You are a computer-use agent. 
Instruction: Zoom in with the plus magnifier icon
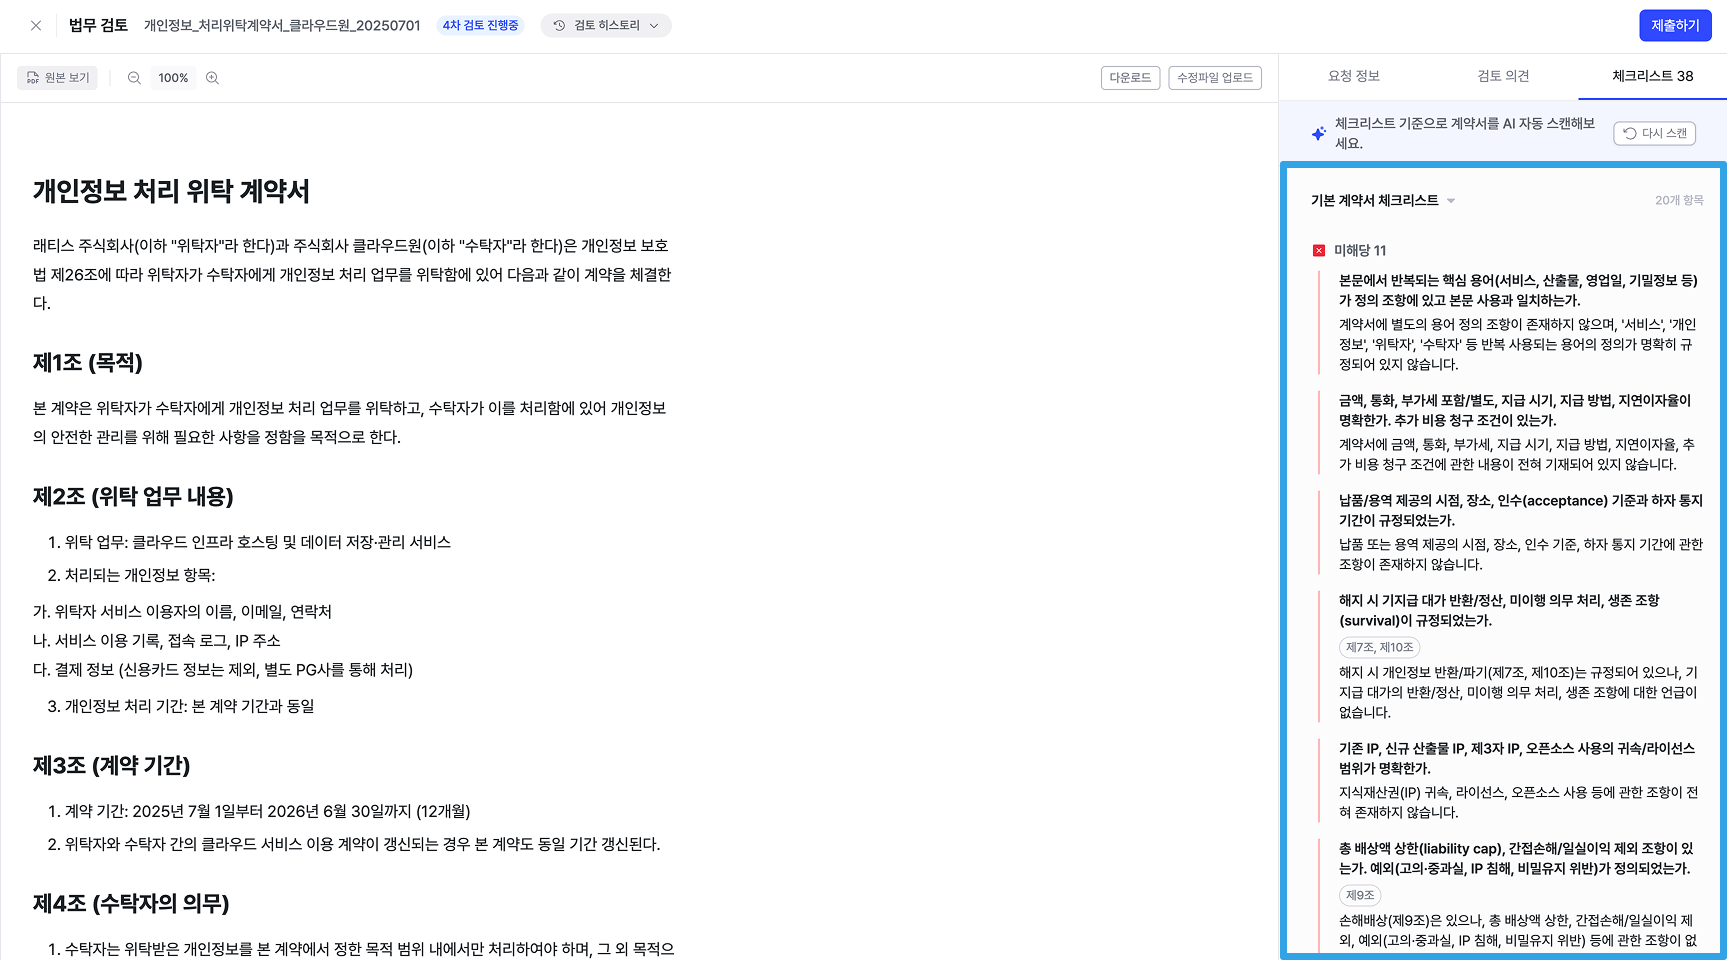(212, 78)
